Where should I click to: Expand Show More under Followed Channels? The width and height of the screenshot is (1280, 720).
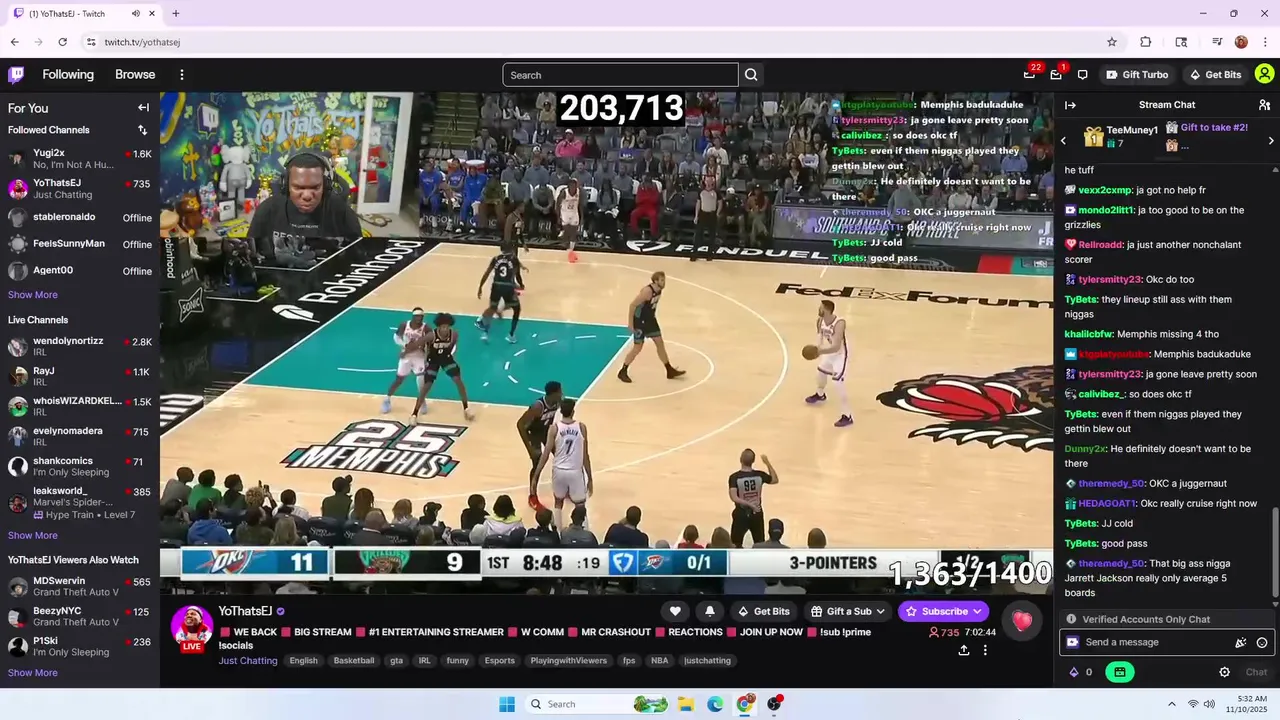33,295
